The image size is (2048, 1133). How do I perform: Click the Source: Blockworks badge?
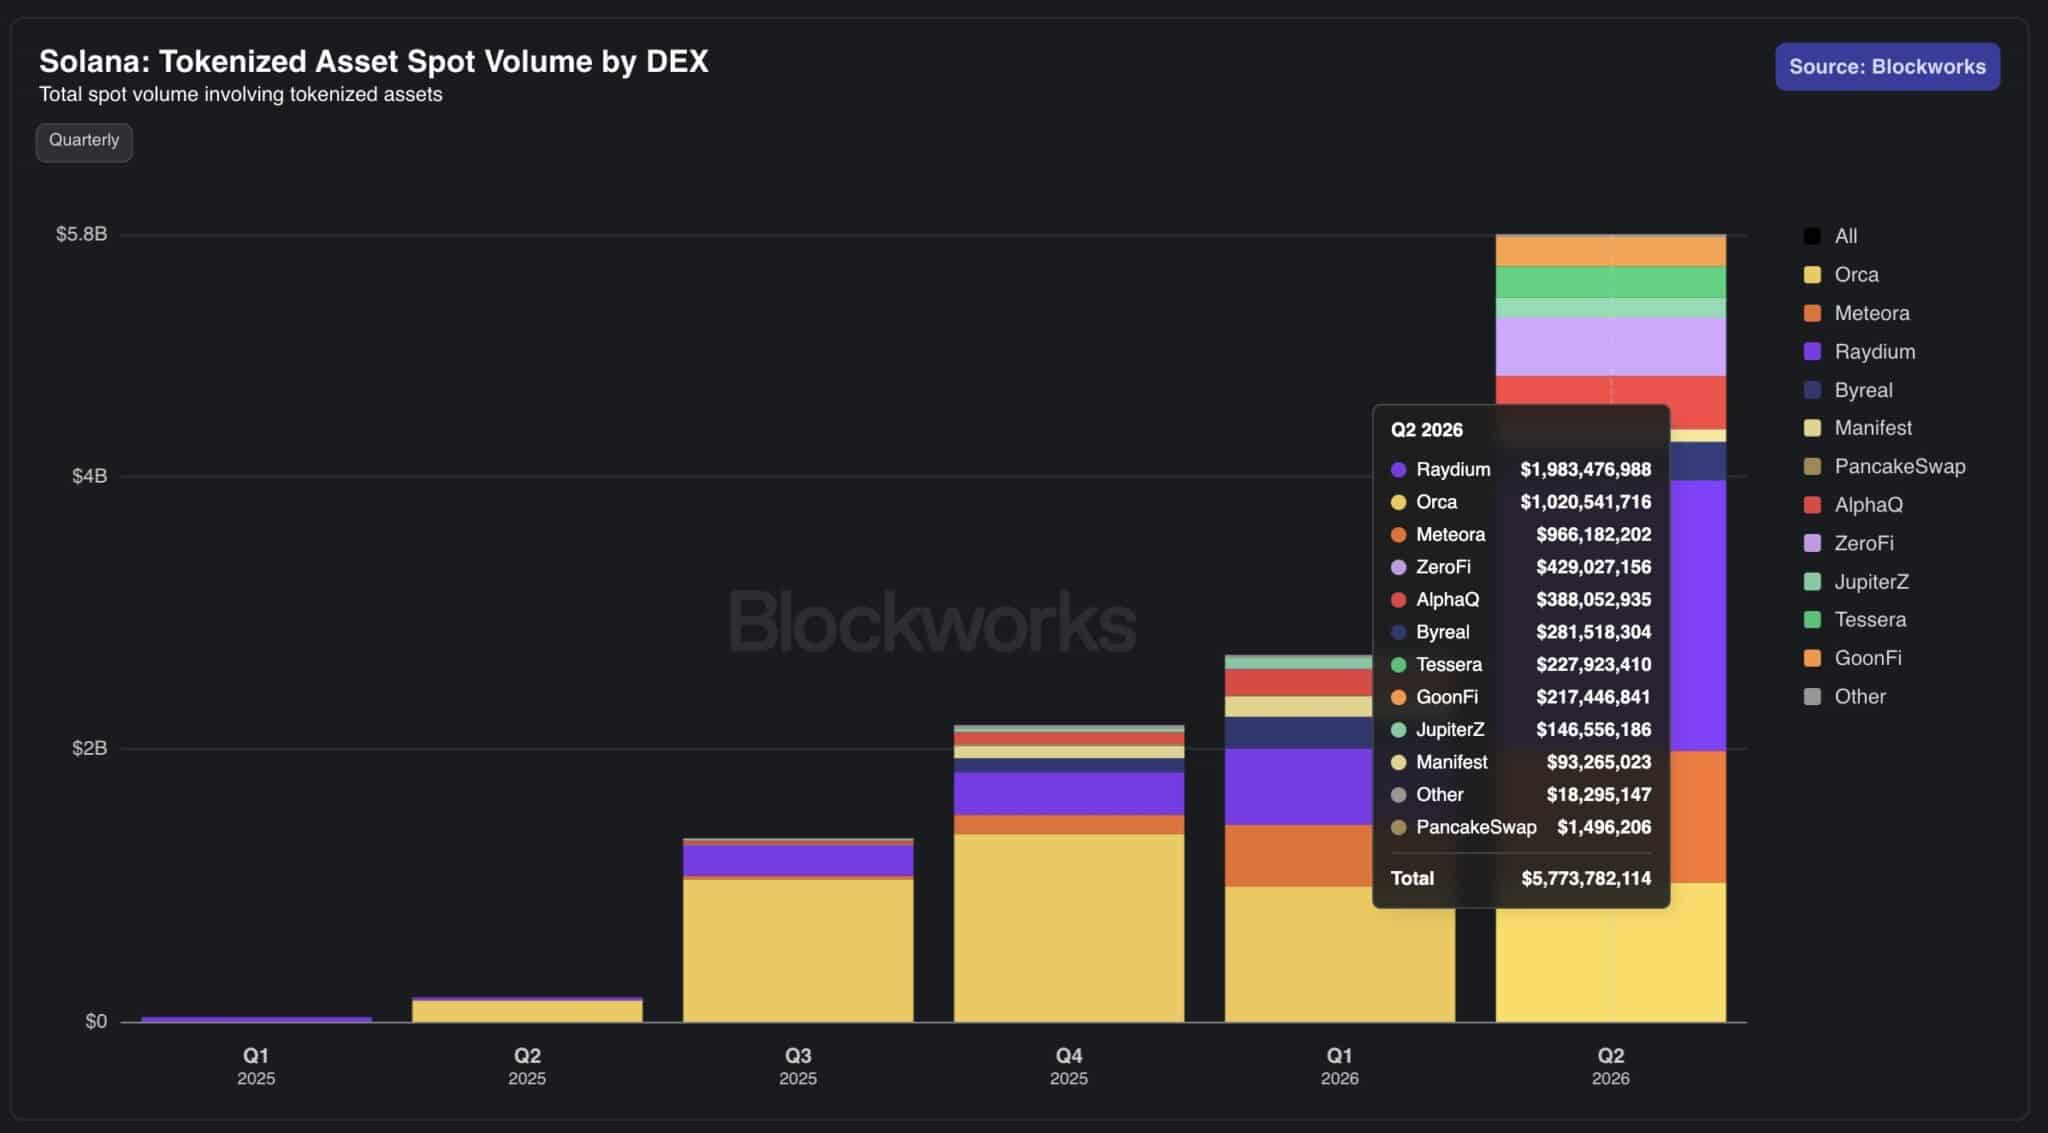[x=1887, y=67]
